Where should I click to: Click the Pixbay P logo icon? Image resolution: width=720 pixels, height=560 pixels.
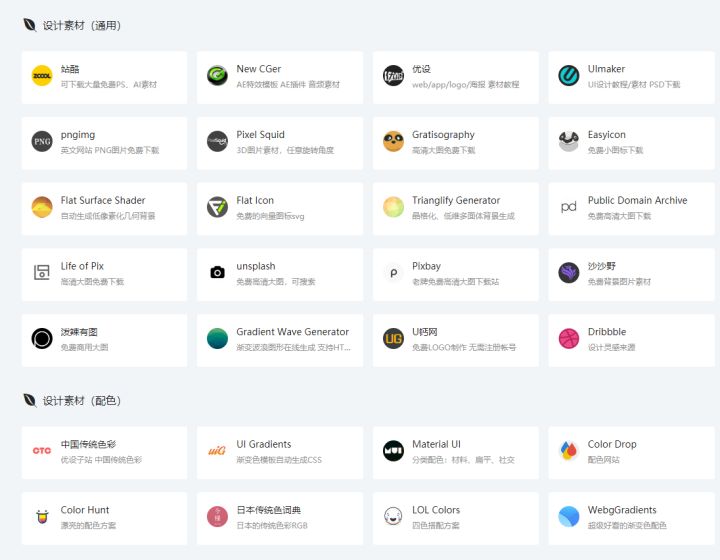pos(393,273)
